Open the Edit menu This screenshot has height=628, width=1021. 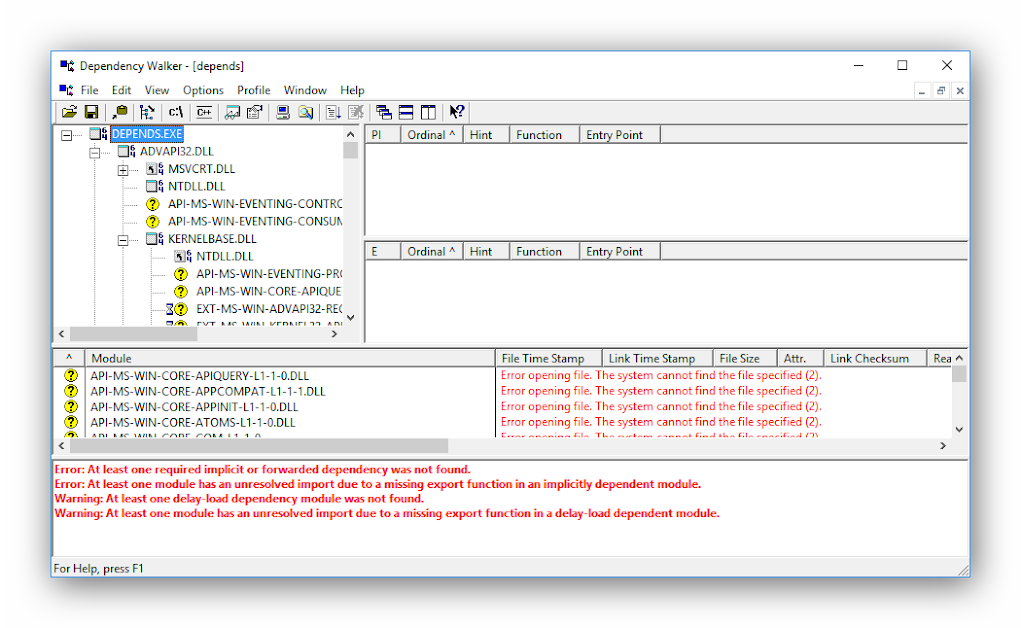click(x=121, y=90)
